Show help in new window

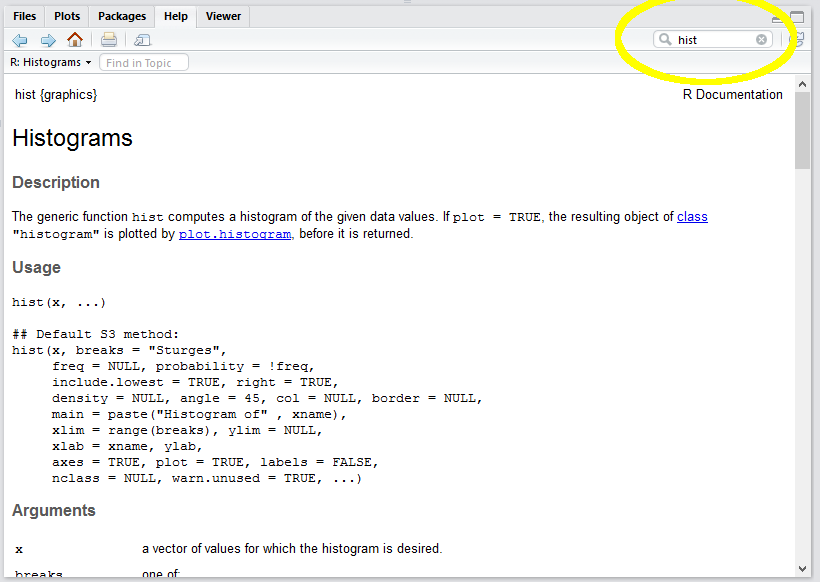click(142, 40)
